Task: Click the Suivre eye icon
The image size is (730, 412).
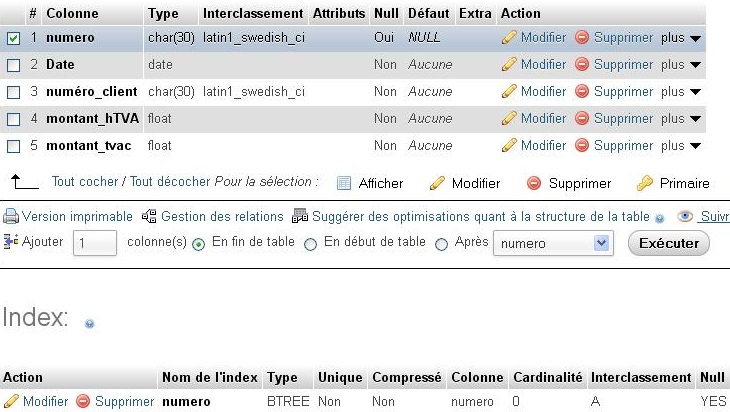Action: (x=685, y=216)
